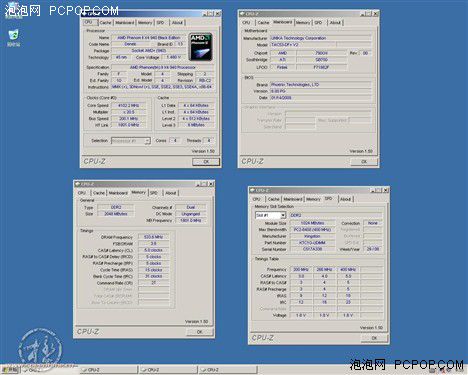
Task: Click the Level 3 cache value field
Action: [196, 125]
